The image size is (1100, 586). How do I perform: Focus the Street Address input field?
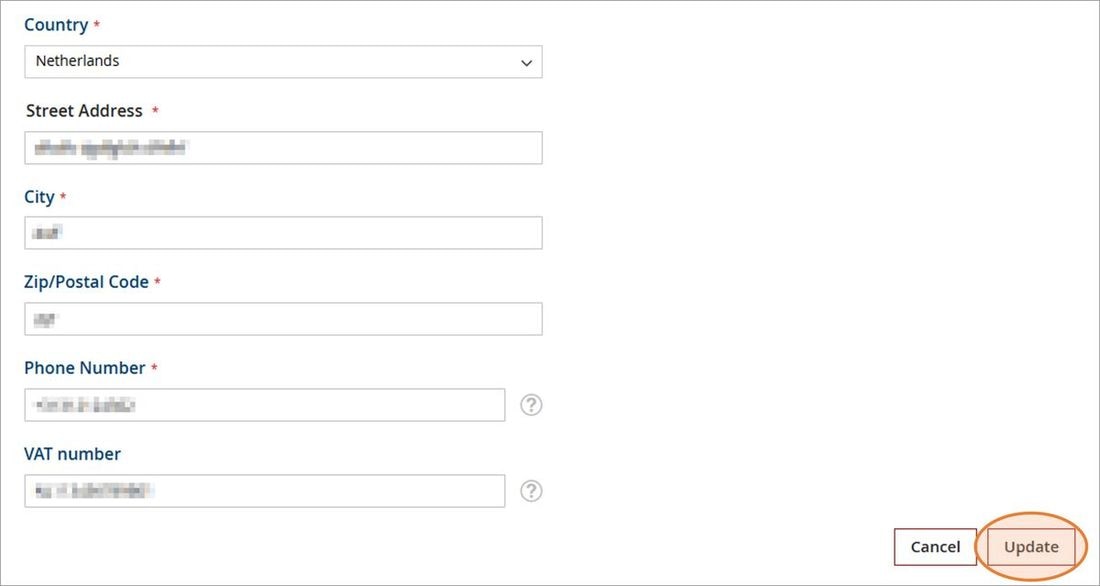click(283, 147)
